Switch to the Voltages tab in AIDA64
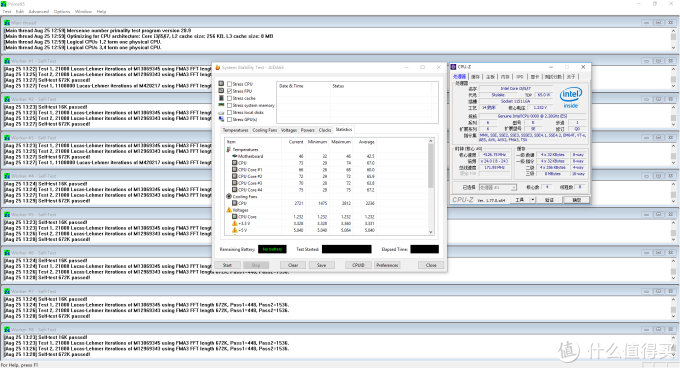The height and width of the screenshot is (368, 680). click(x=289, y=130)
